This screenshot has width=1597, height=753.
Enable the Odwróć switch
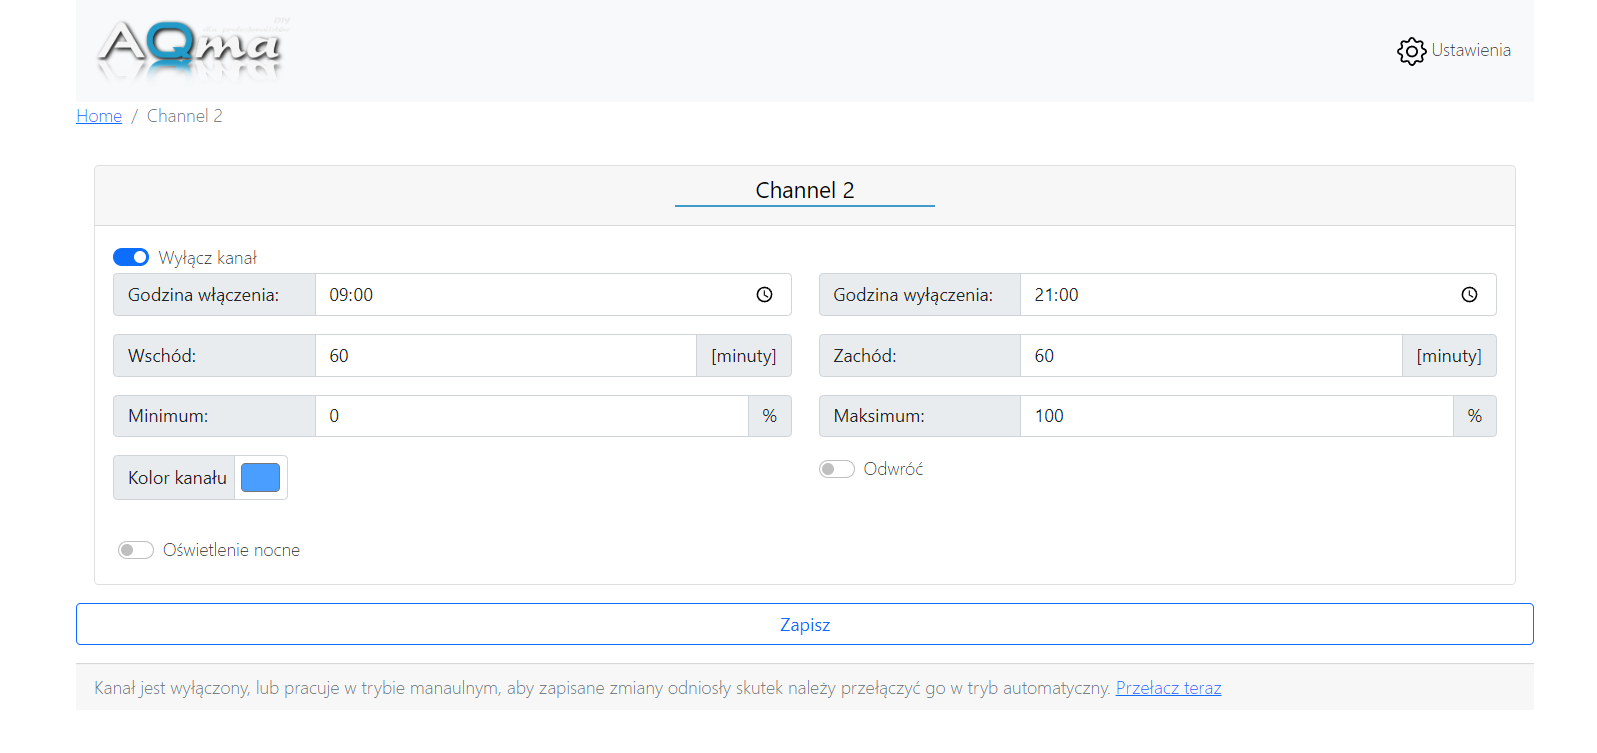coord(837,469)
